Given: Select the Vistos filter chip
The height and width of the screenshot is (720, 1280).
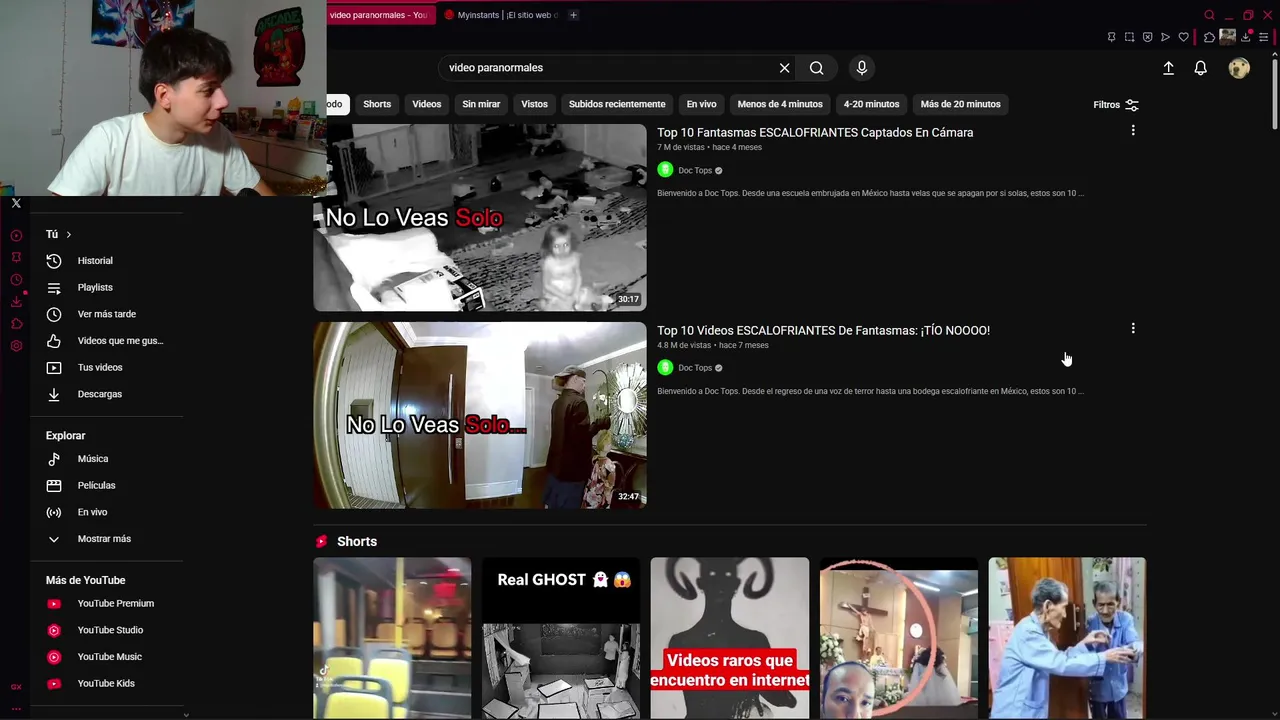Looking at the screenshot, I should click(535, 104).
